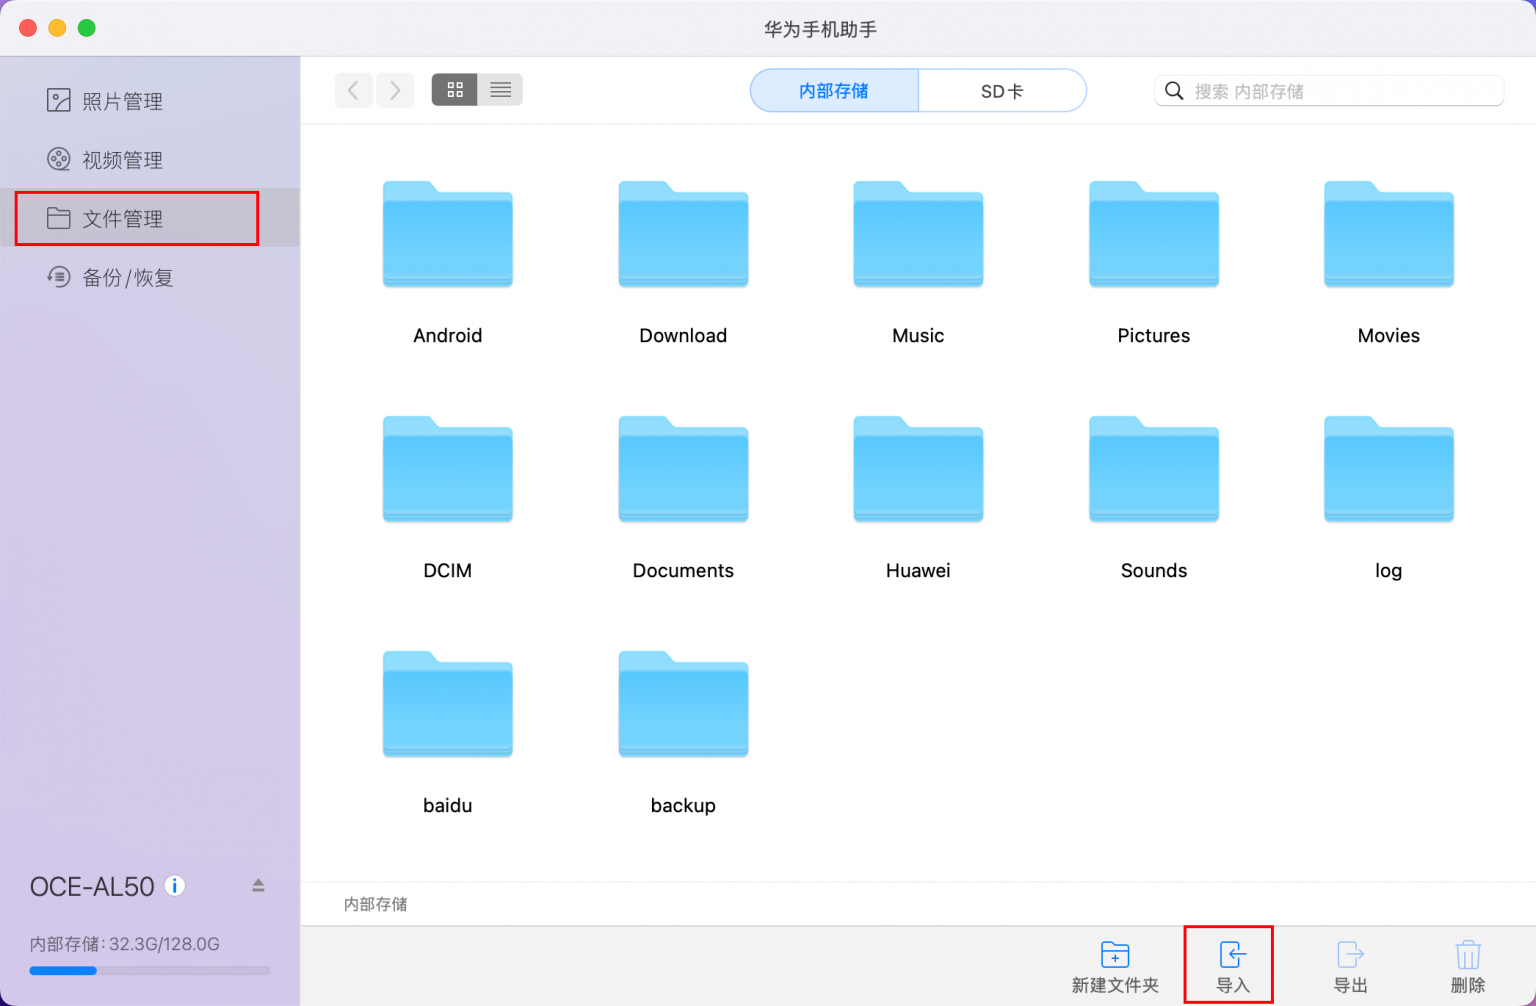Switch to list view mode
Screen dimensions: 1536x1006
pos(500,90)
